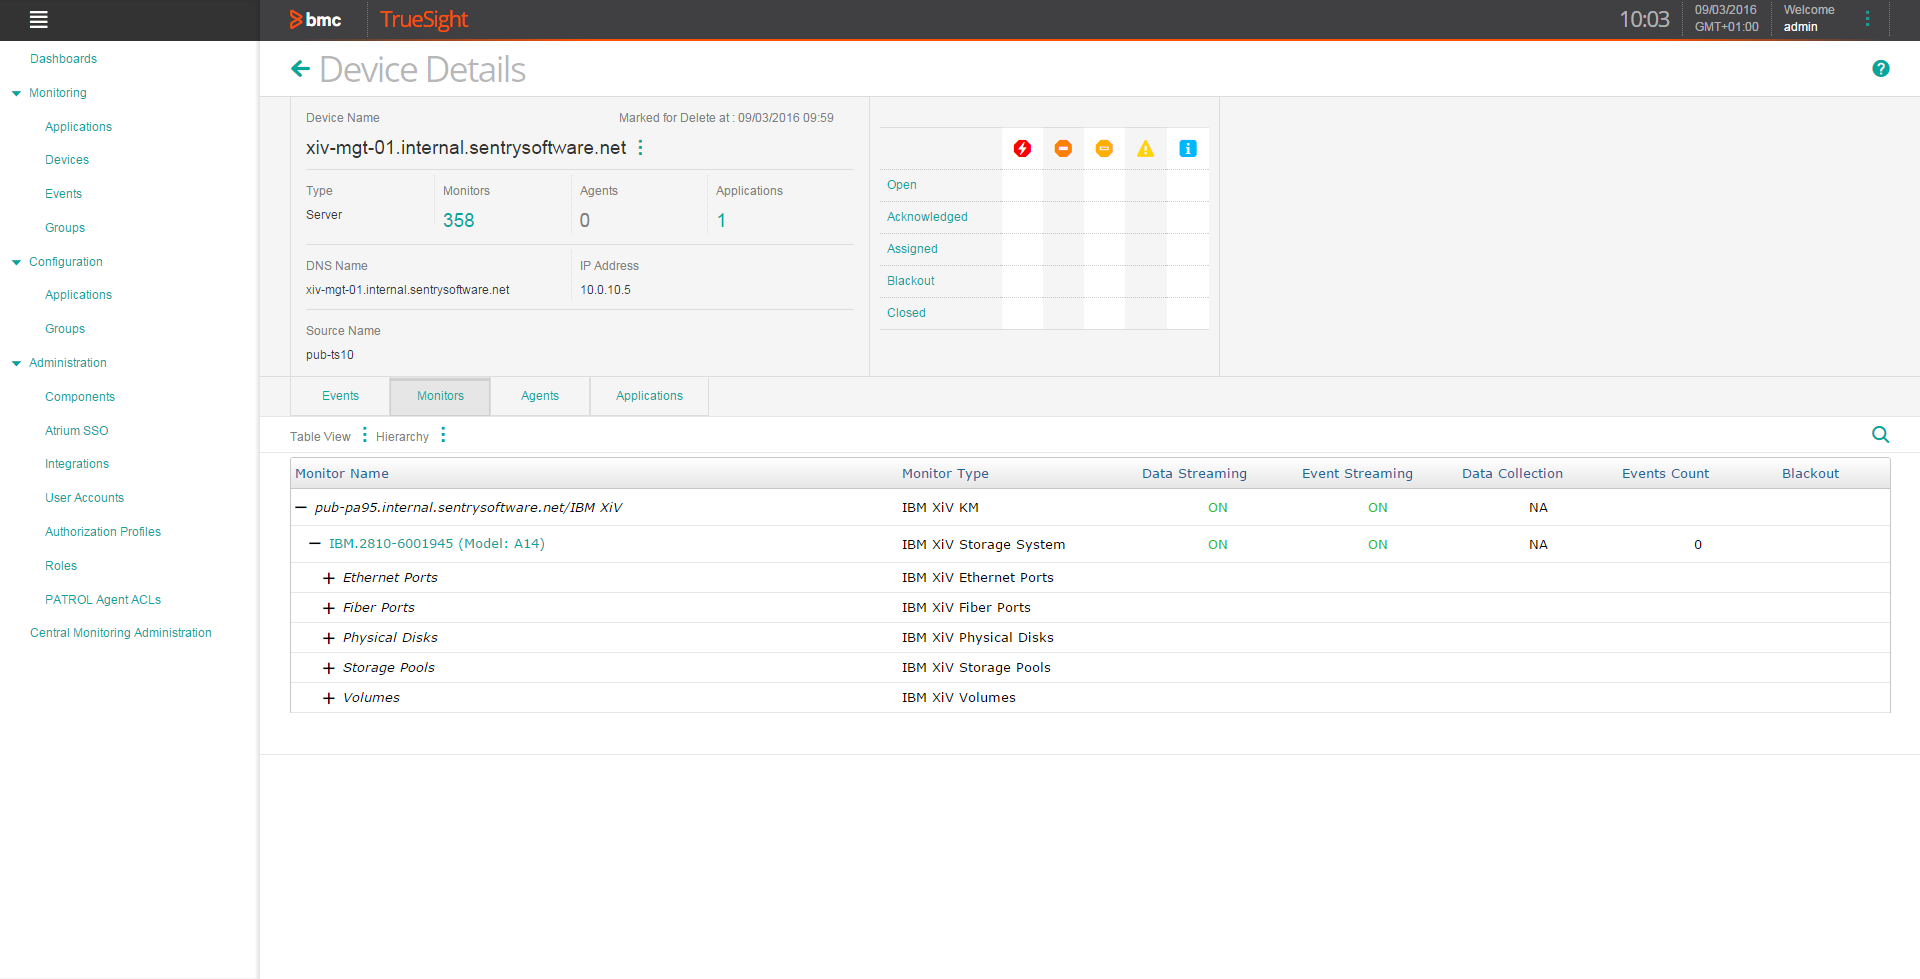
Task: Expand the Fiber Ports row
Action: [328, 608]
